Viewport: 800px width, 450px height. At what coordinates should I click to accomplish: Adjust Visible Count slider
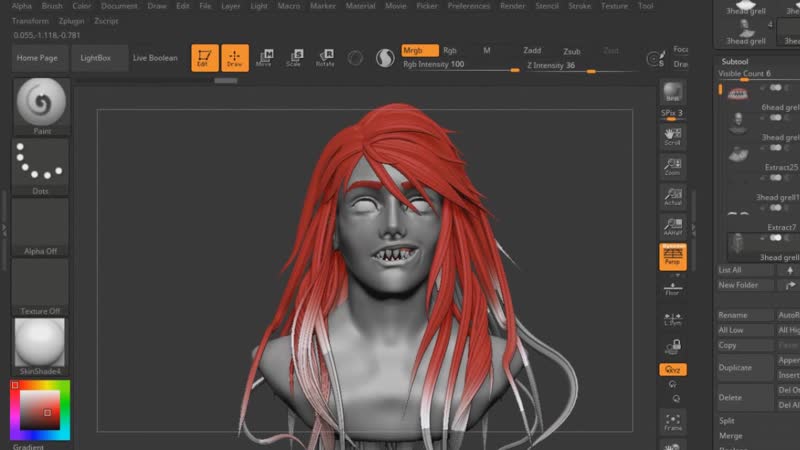(759, 74)
